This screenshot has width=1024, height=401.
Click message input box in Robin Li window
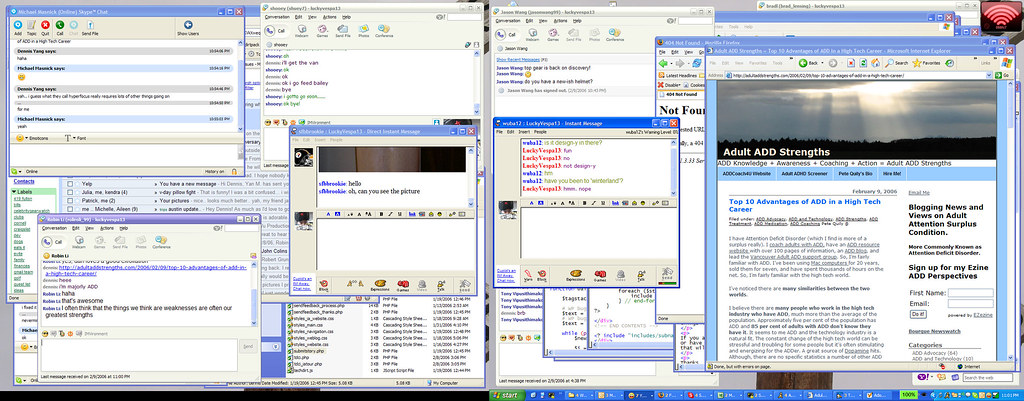(139, 355)
